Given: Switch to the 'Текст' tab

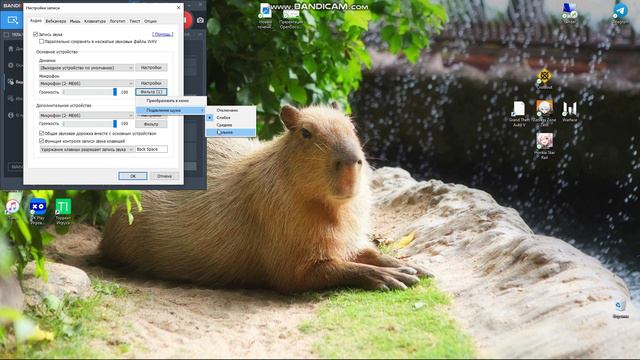Looking at the screenshot, I should click(x=135, y=21).
